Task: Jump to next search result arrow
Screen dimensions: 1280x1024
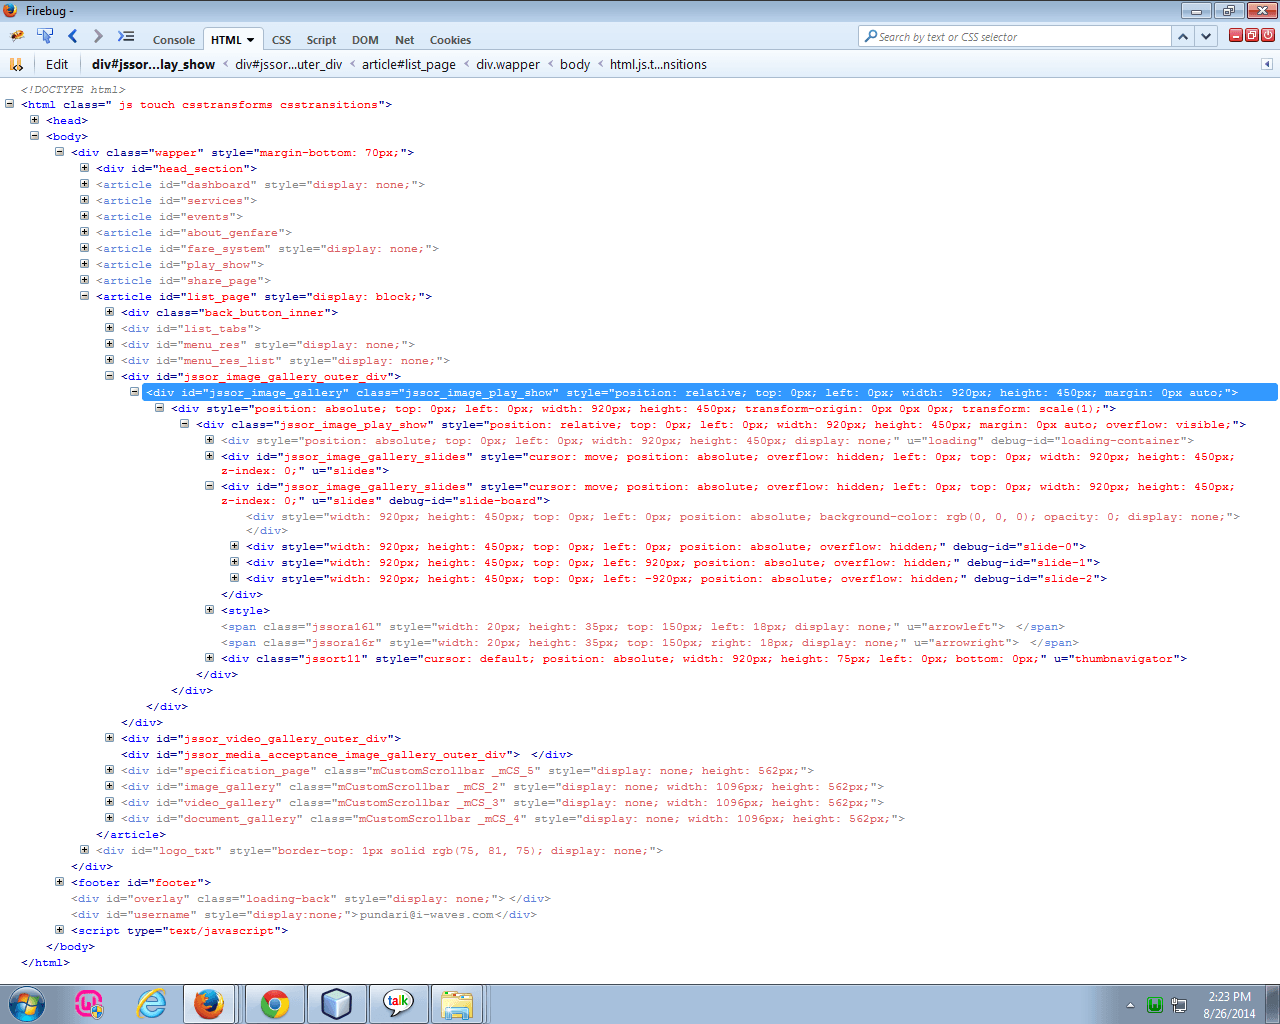Action: pyautogui.click(x=1206, y=36)
